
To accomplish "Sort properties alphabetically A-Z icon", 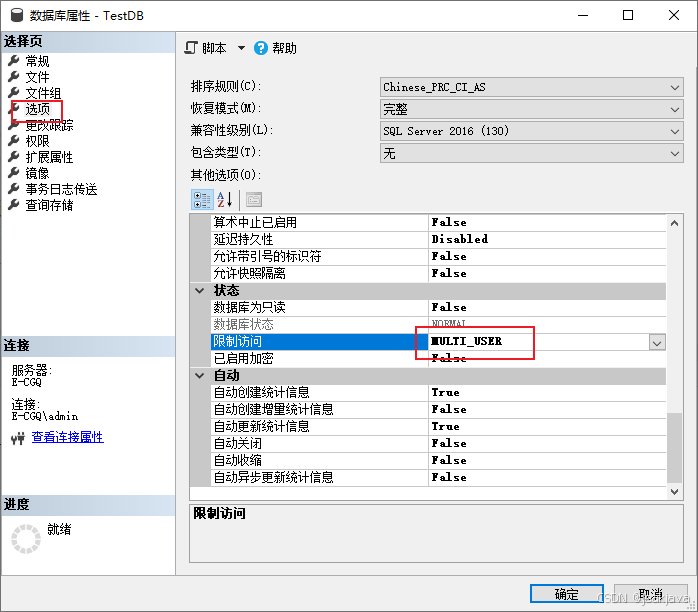I will (224, 200).
